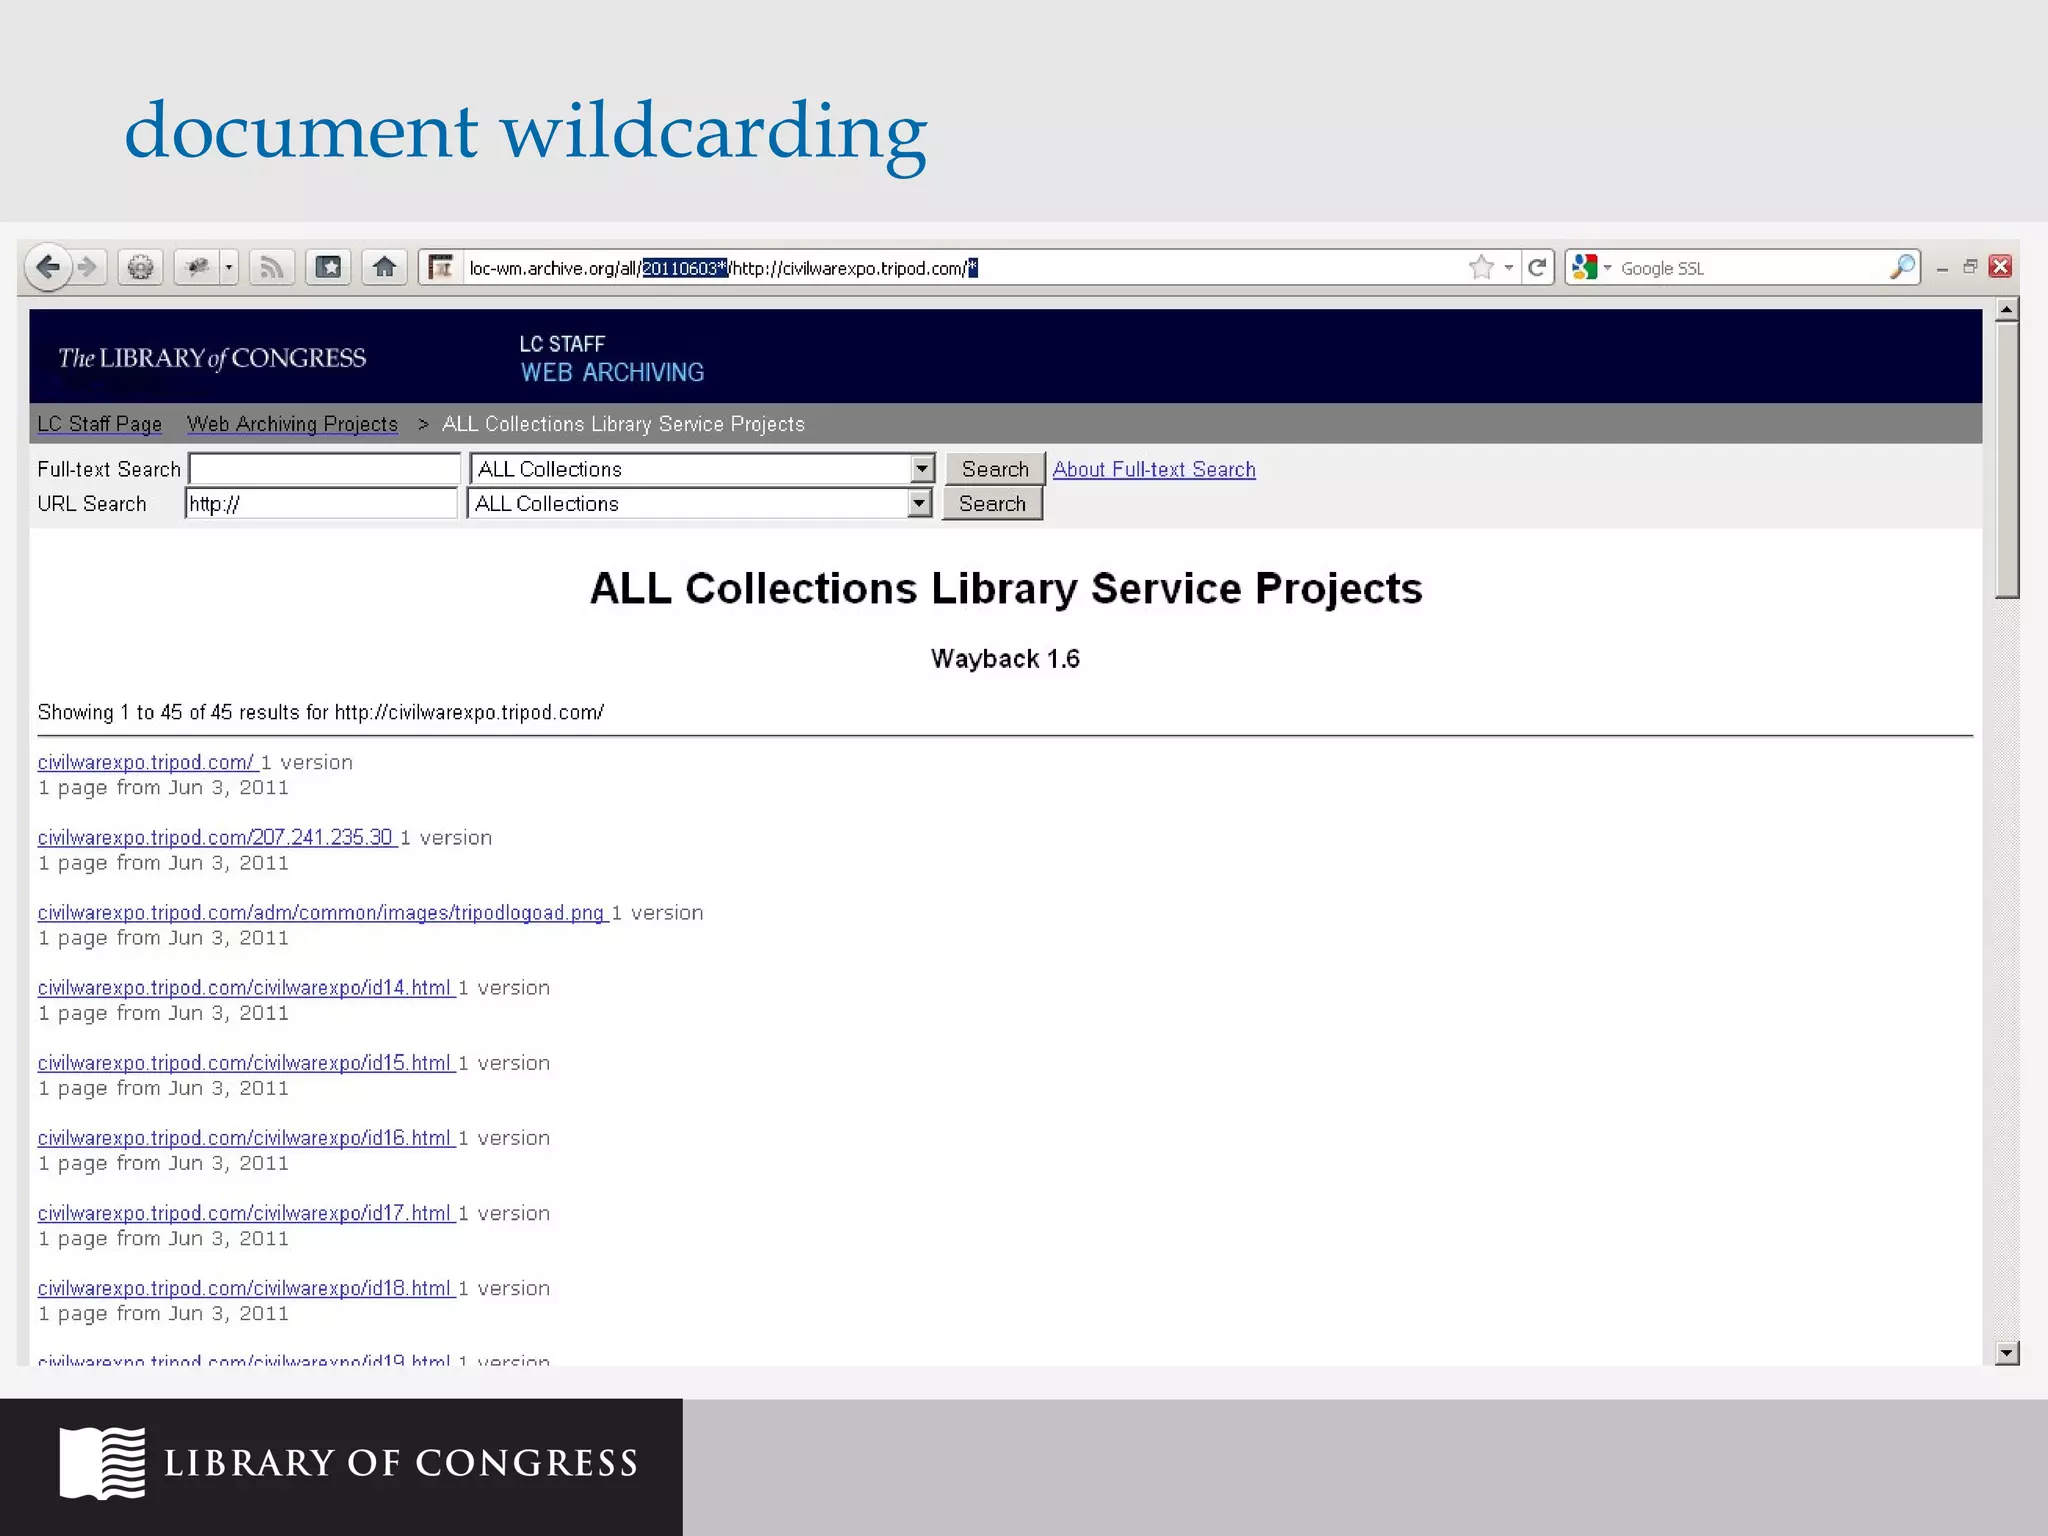Click the URL Search http:// field
This screenshot has height=1536, width=2048.
tap(321, 503)
